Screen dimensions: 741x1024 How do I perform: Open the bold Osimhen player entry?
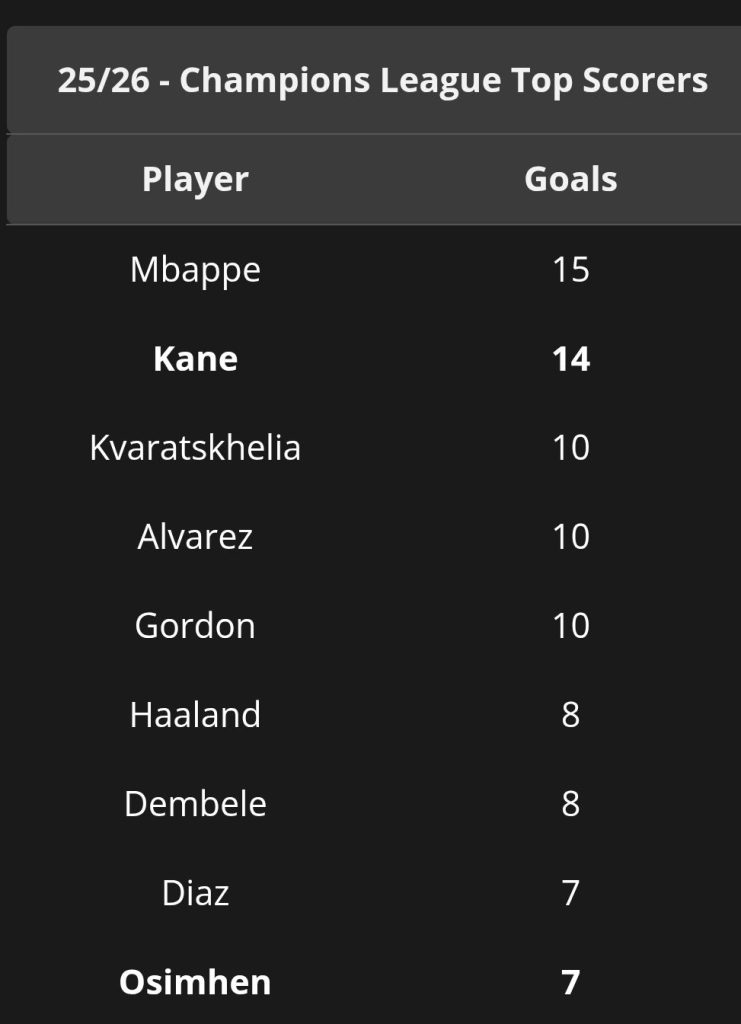pyautogui.click(x=195, y=982)
